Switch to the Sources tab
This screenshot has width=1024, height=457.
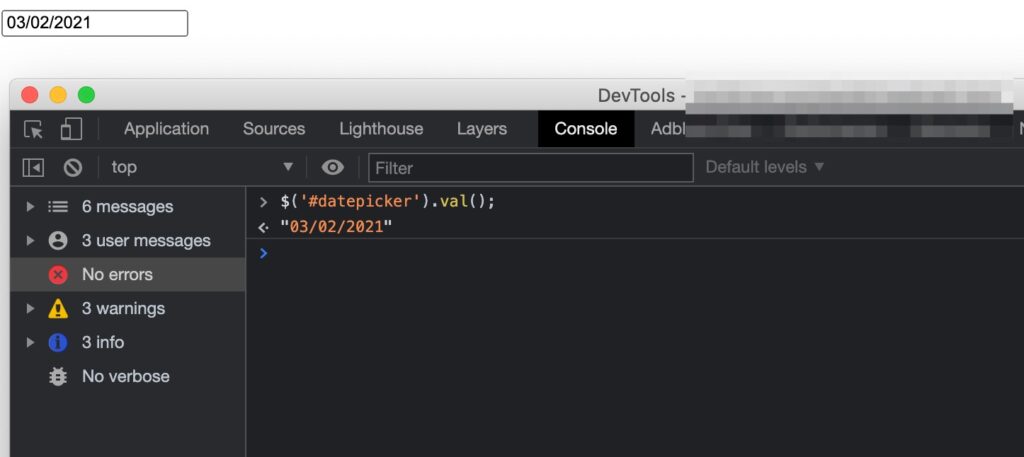(273, 129)
